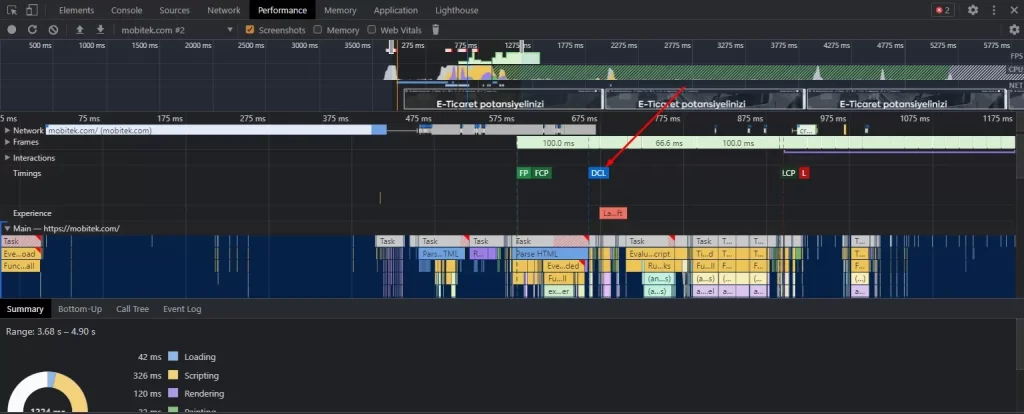Open the Lighthouse tab
1024x414 pixels.
456,10
